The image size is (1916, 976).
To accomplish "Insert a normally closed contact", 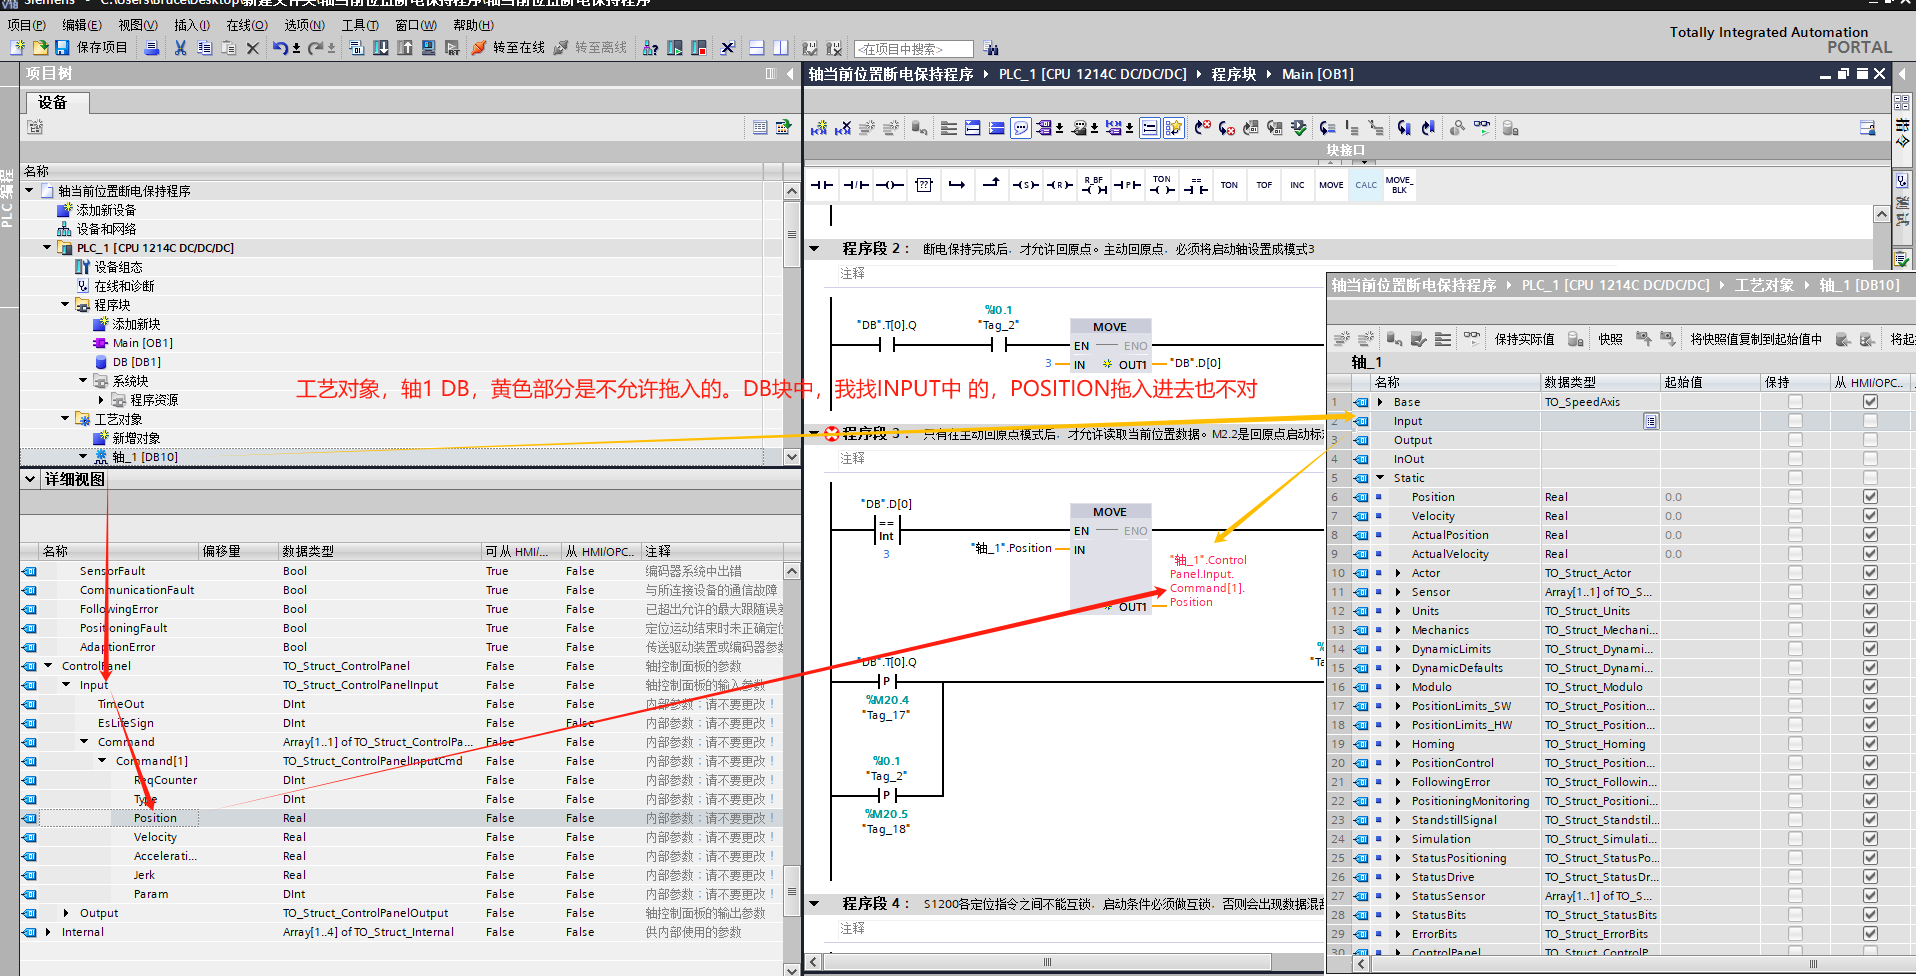I will [855, 185].
